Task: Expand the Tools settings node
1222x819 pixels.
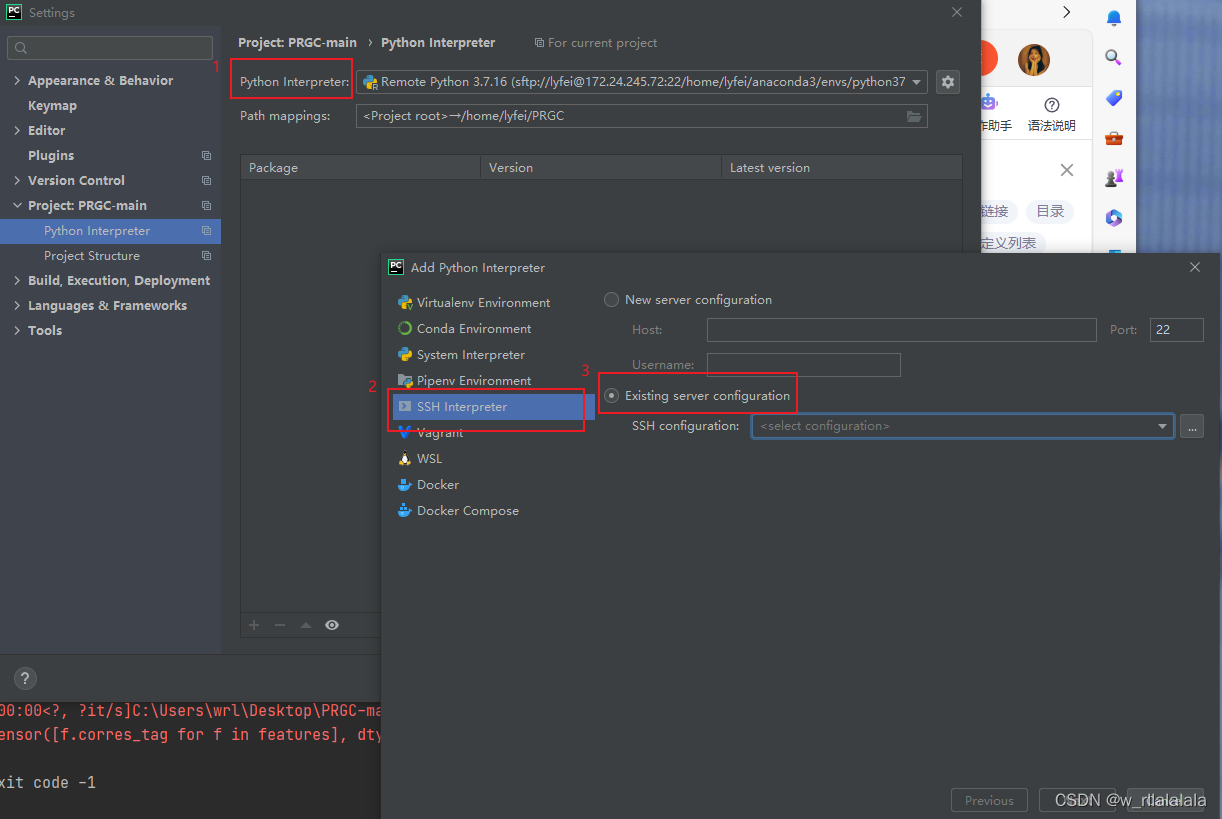Action: coord(17,331)
